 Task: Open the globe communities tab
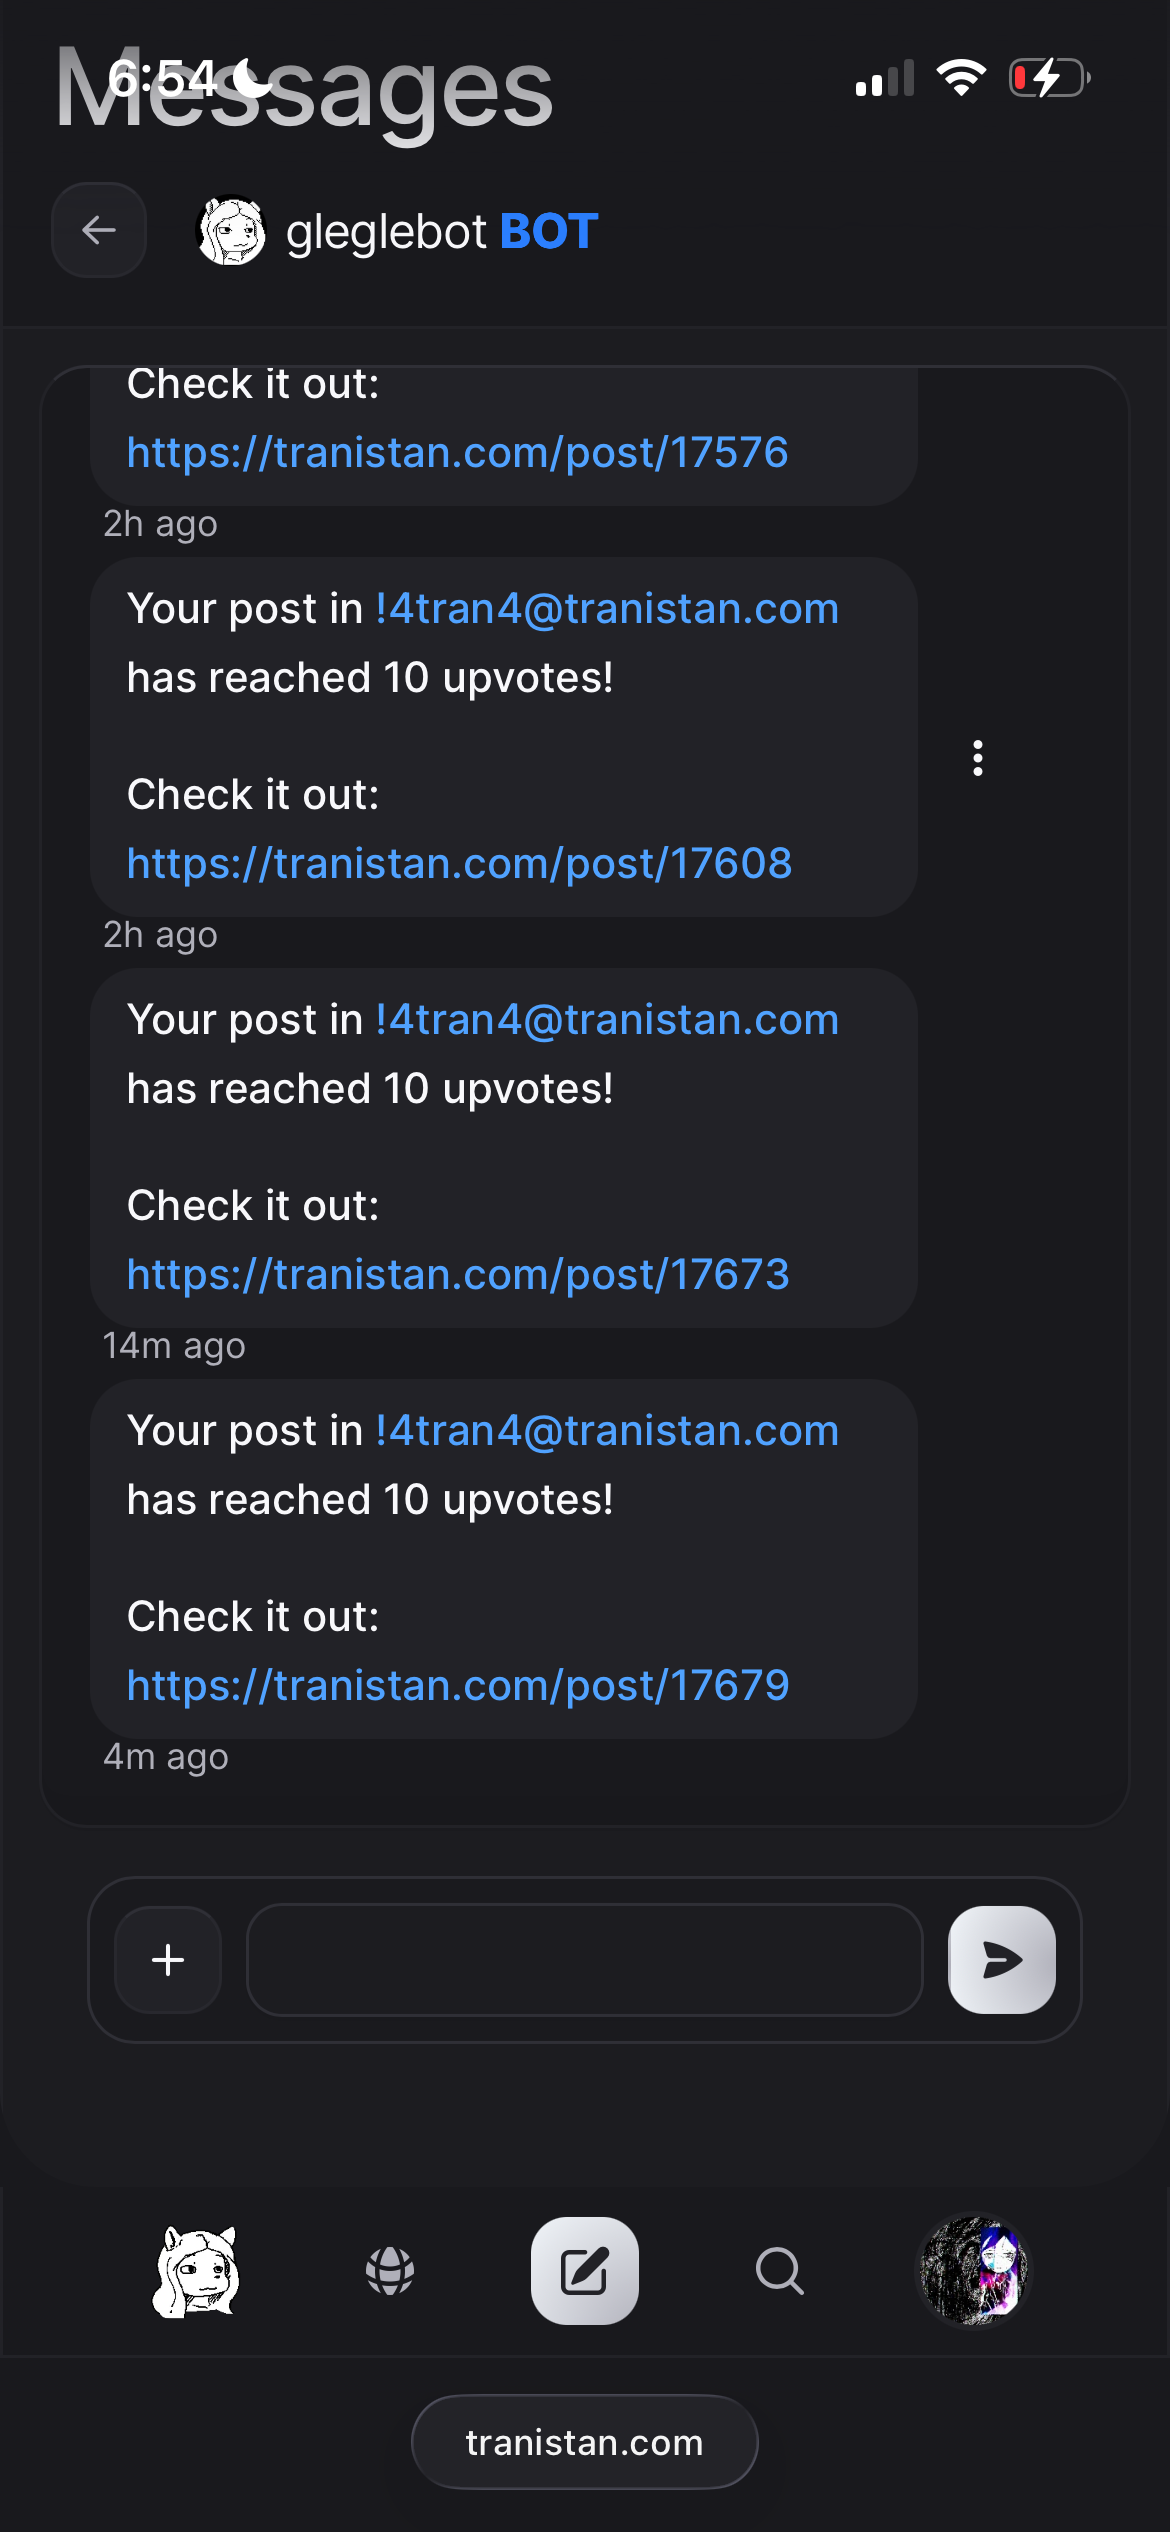(390, 2271)
